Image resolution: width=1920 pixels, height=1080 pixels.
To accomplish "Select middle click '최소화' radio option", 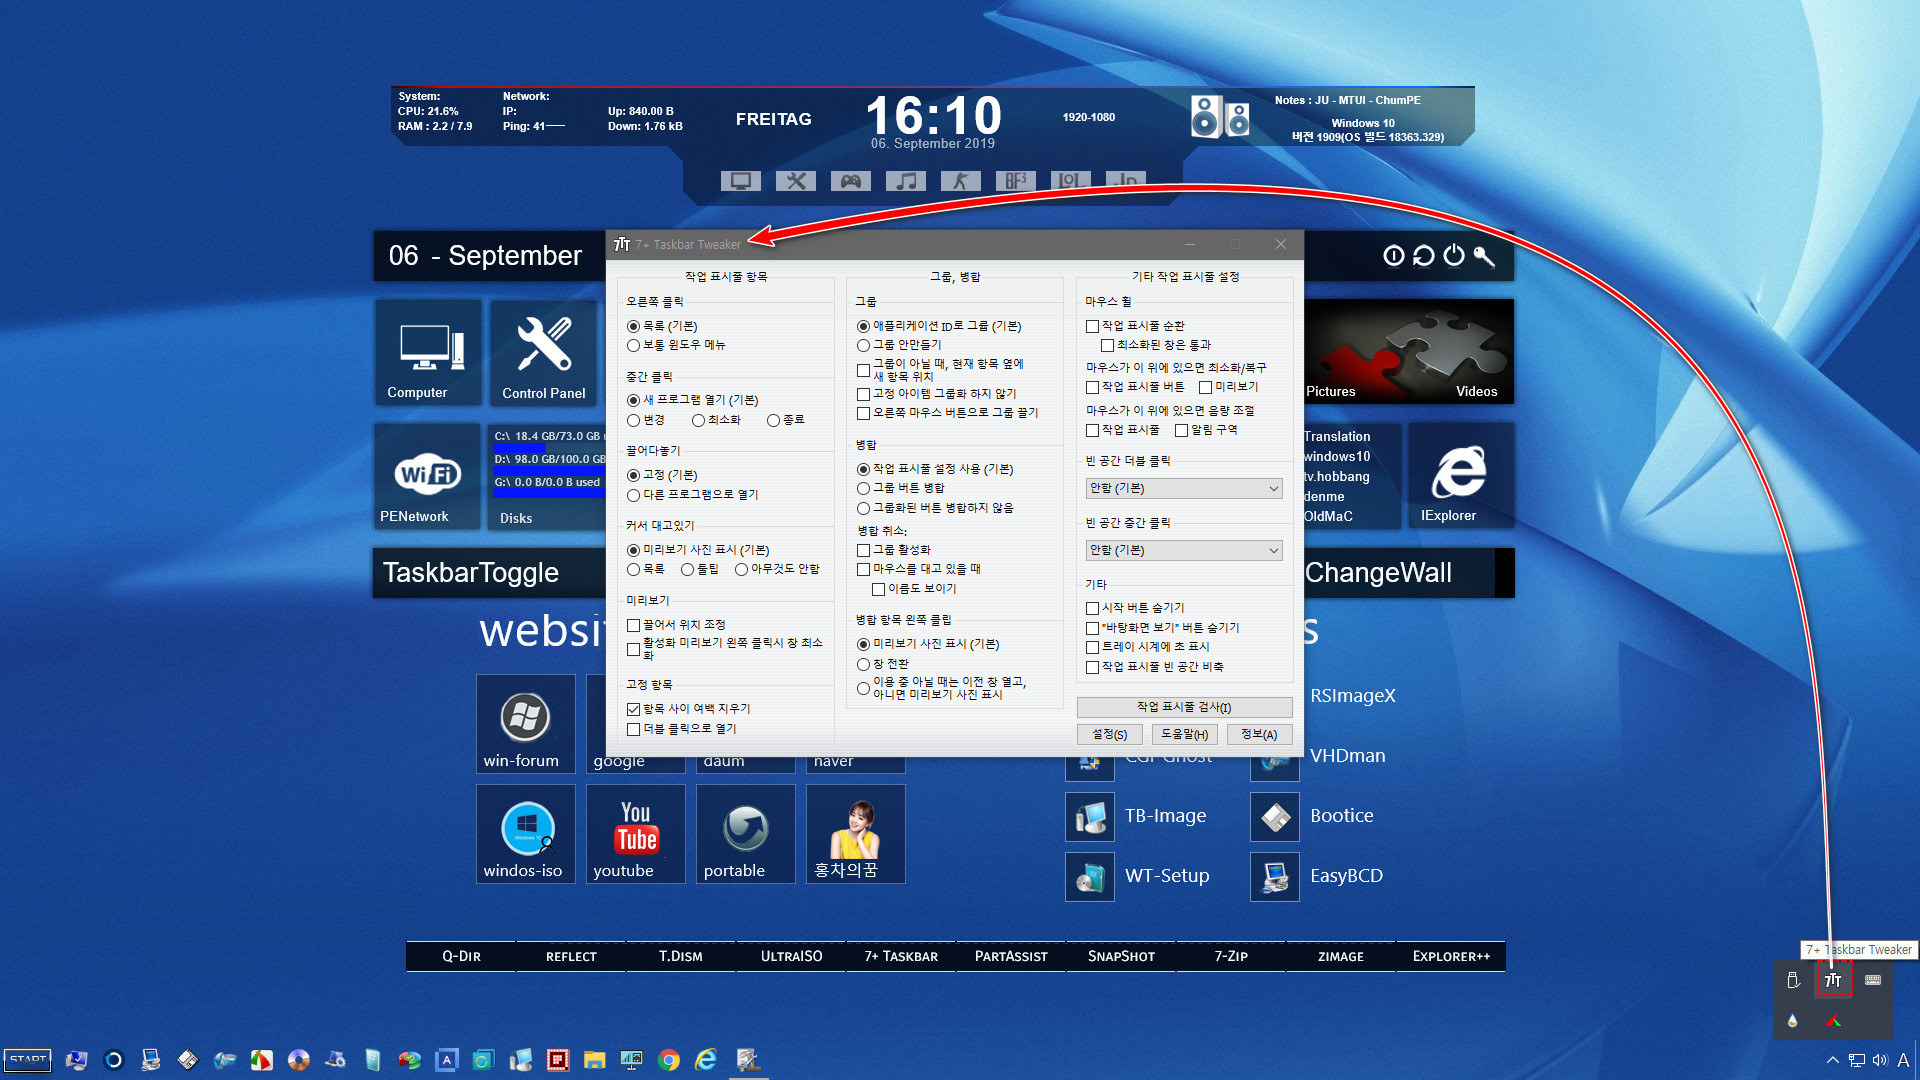I will pyautogui.click(x=698, y=420).
